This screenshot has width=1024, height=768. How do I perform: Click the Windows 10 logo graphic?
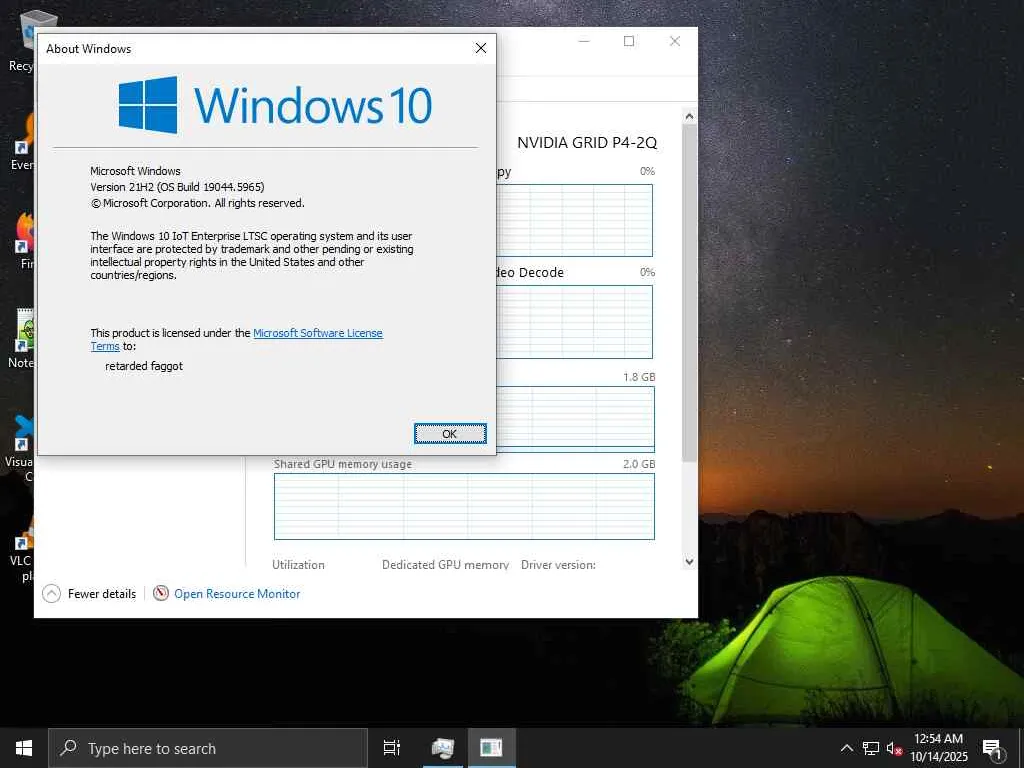[x=275, y=105]
